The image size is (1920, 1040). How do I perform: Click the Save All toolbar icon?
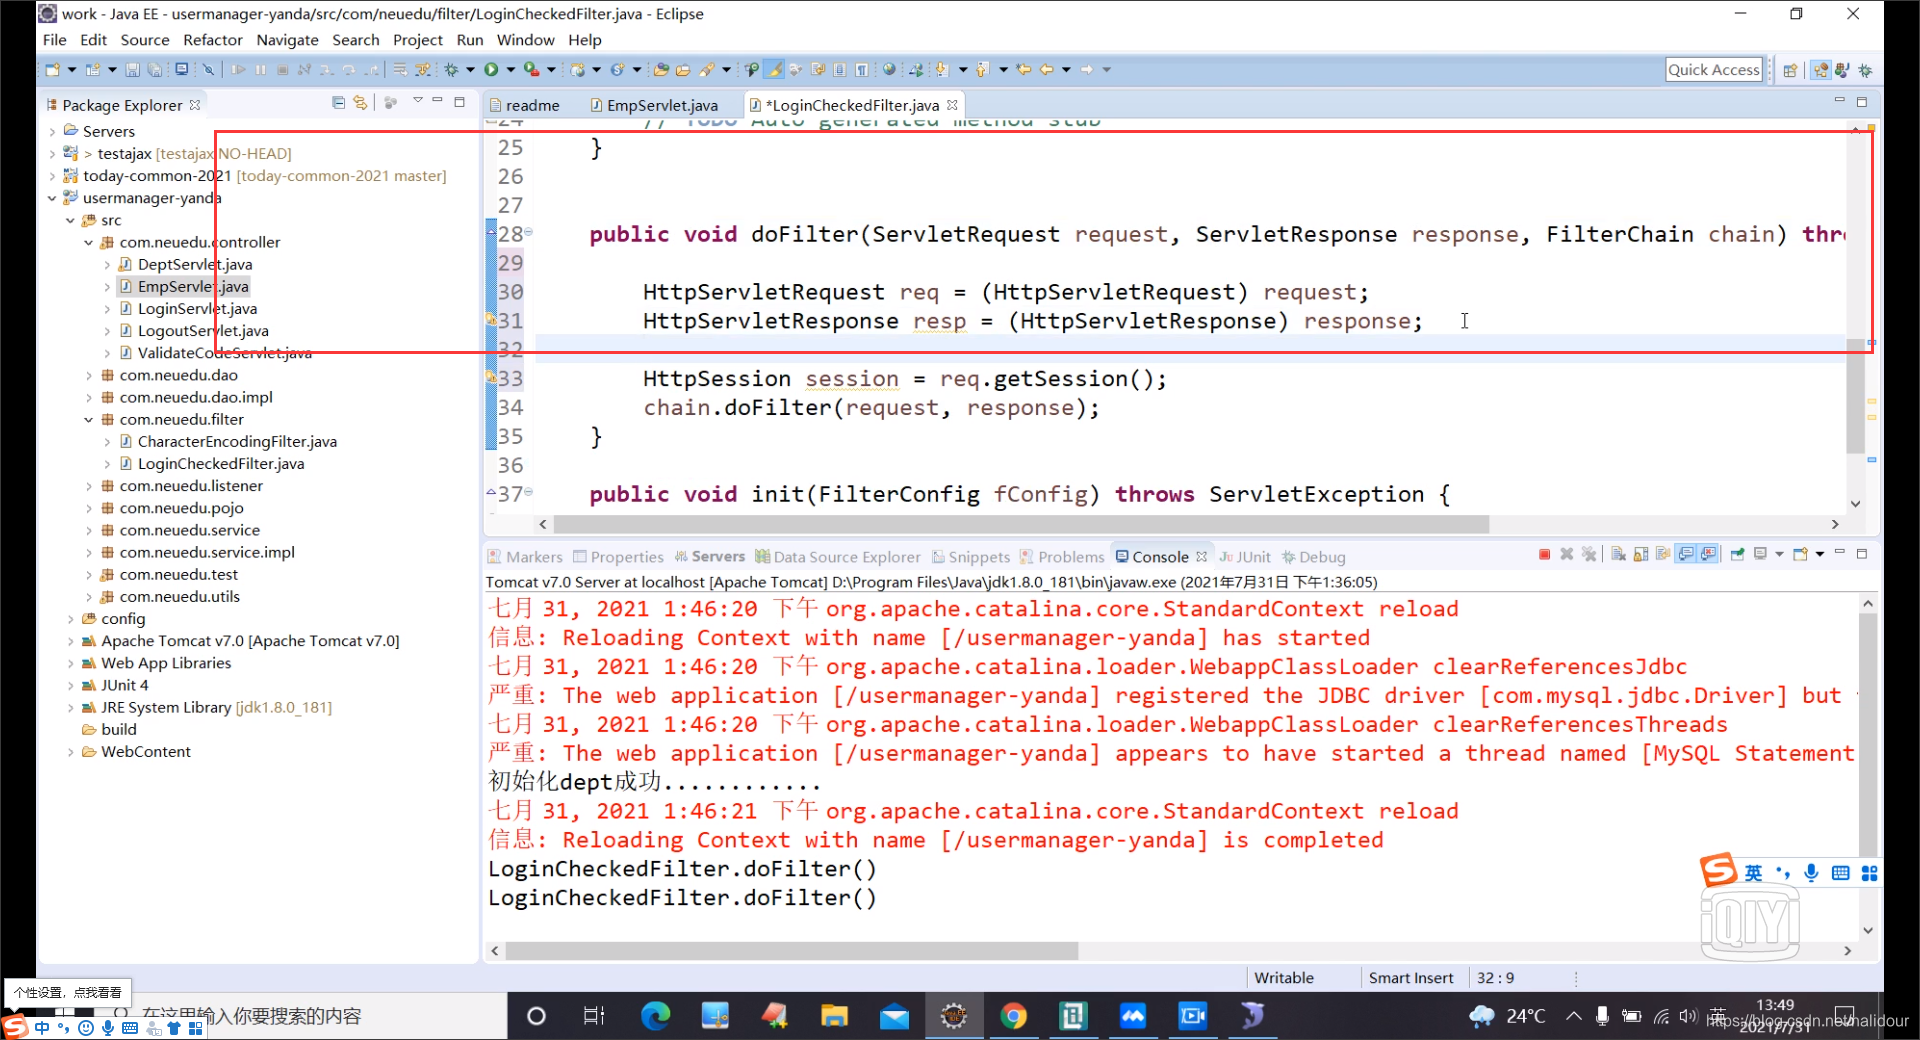(x=155, y=70)
